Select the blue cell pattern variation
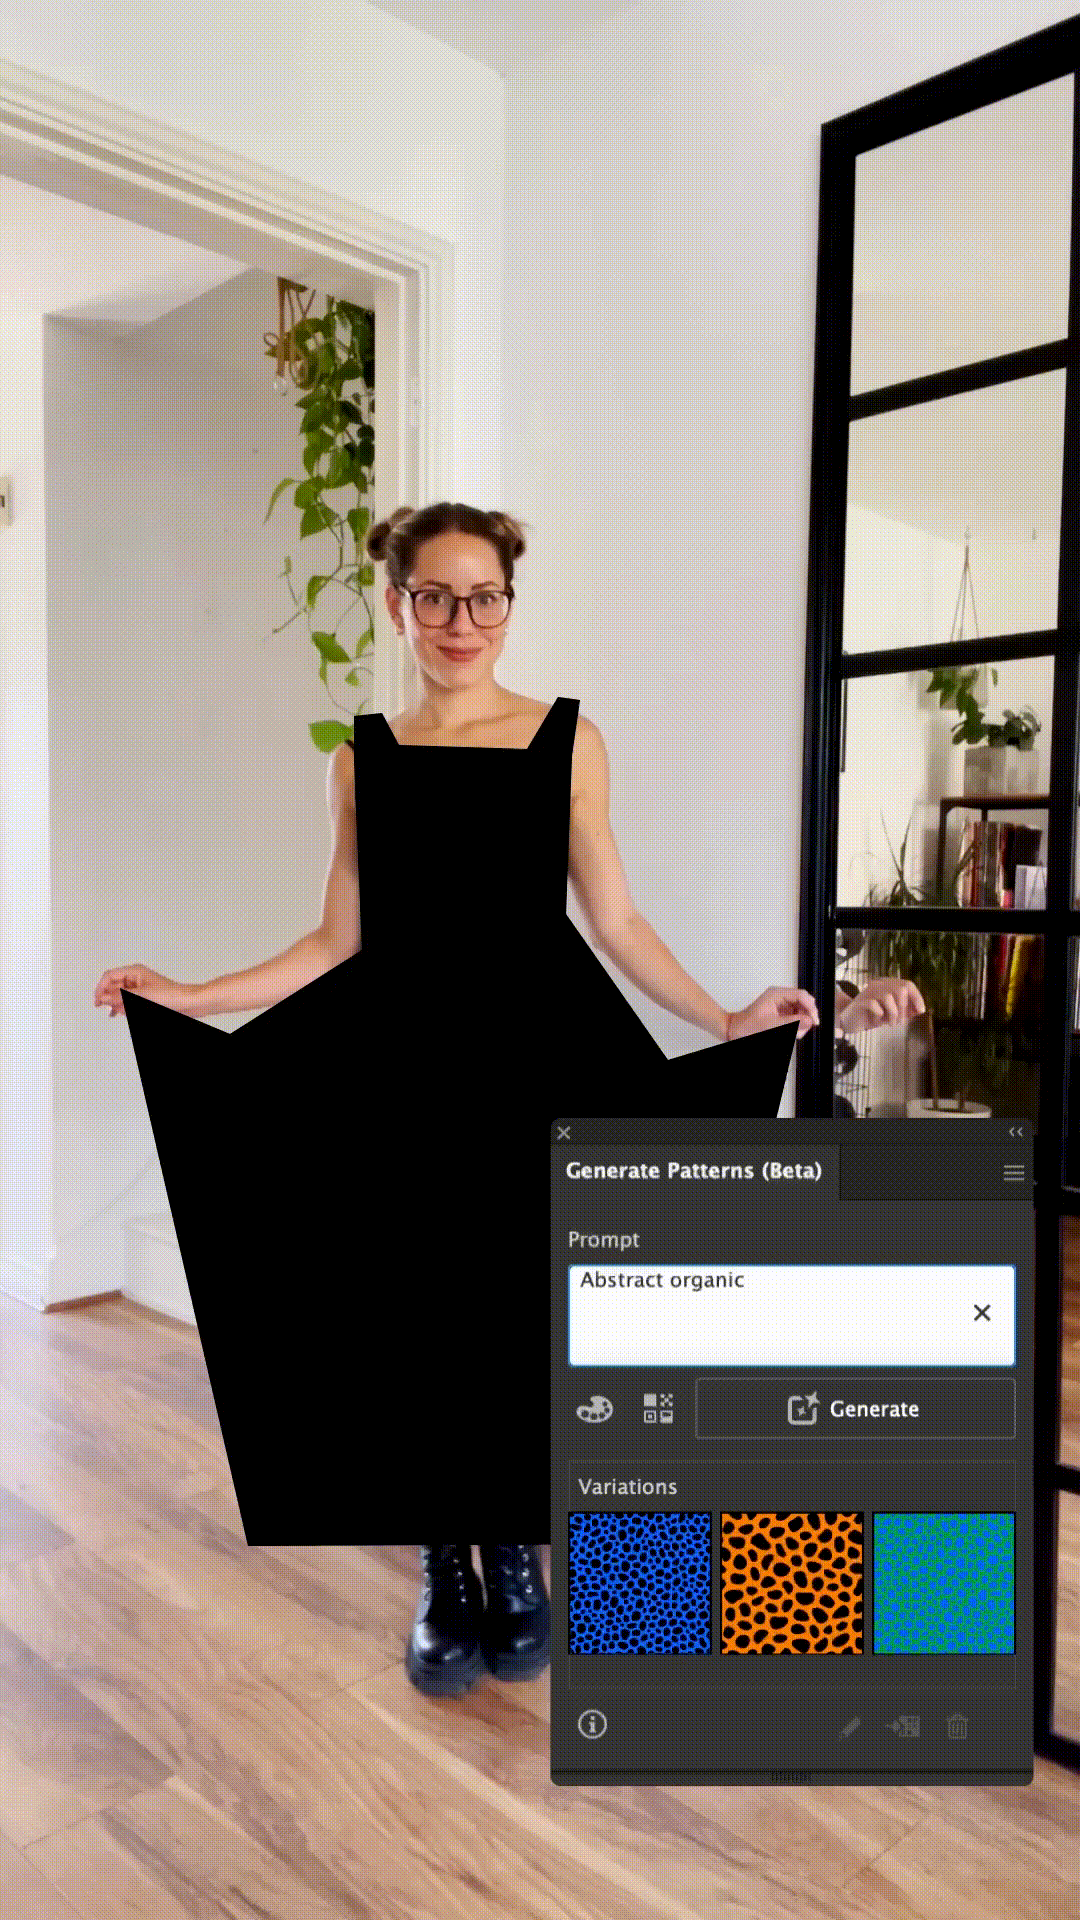 [x=640, y=1583]
